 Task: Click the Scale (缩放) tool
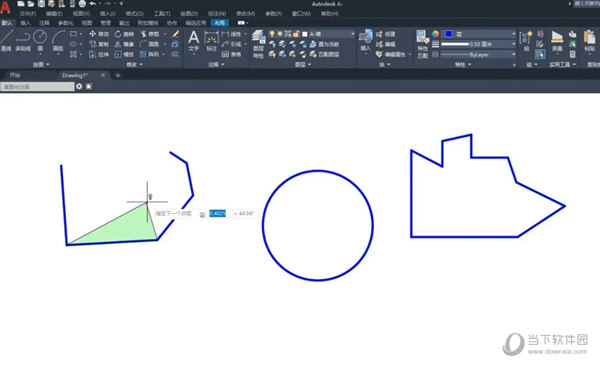click(x=124, y=55)
